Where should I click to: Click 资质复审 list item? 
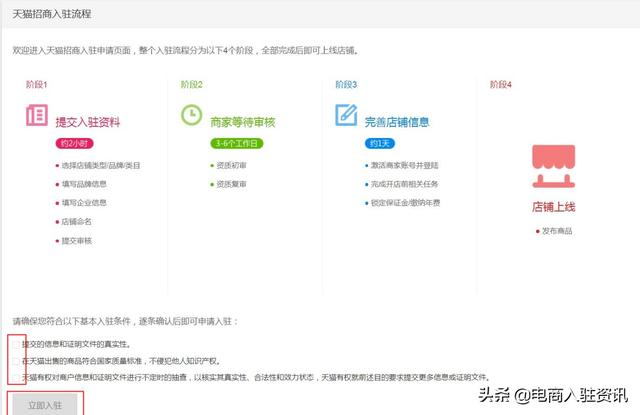[x=231, y=184]
